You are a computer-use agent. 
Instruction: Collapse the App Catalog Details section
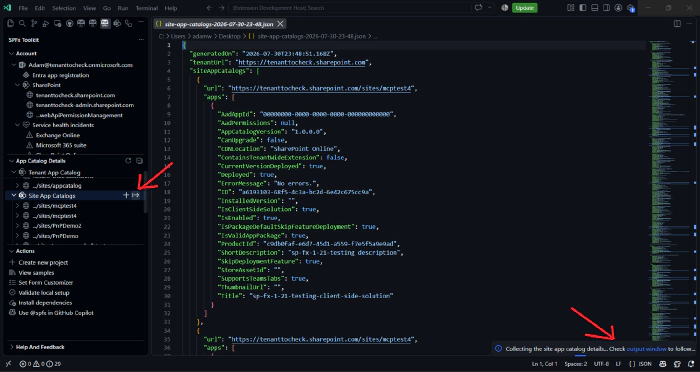tap(11, 161)
